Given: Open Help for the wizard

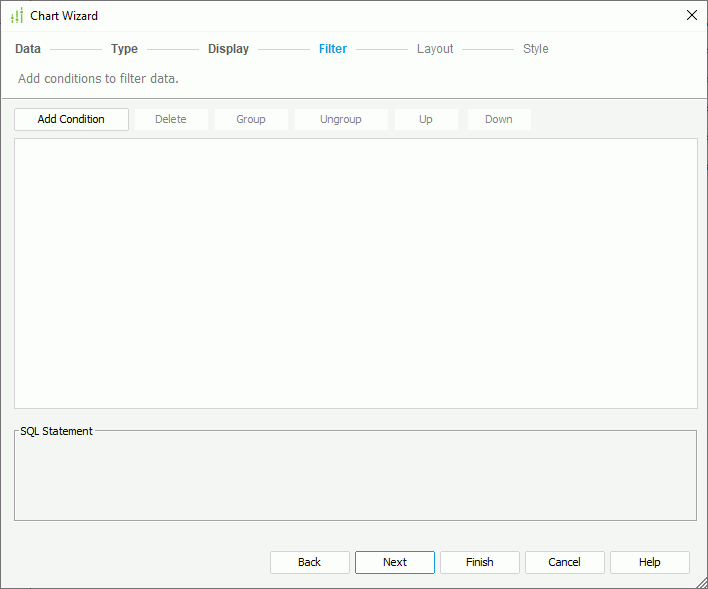Looking at the screenshot, I should click(650, 562).
